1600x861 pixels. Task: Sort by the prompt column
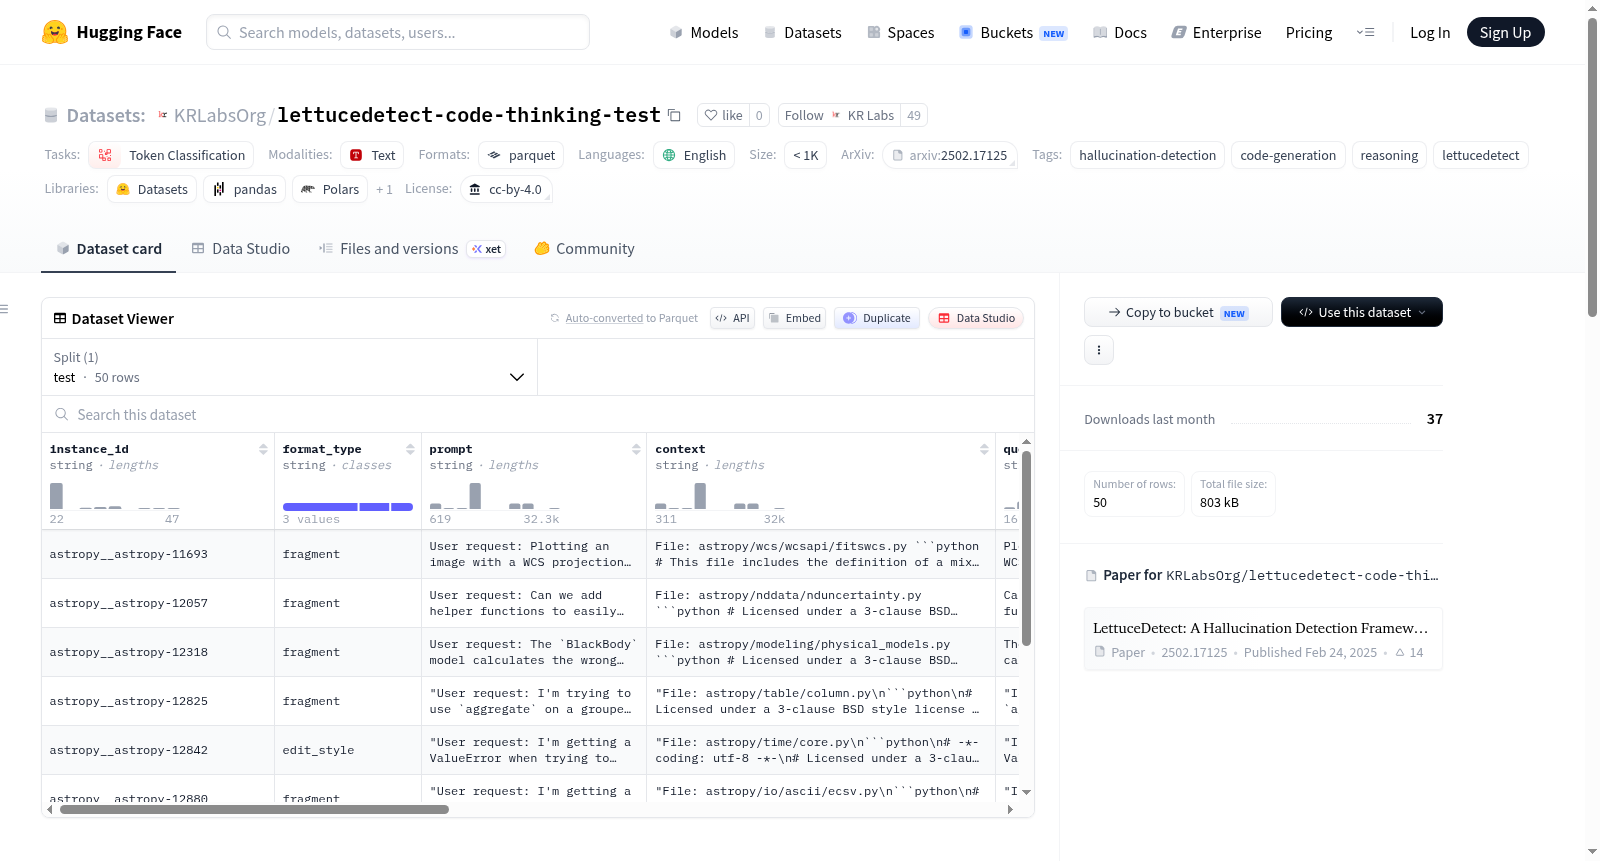636,449
